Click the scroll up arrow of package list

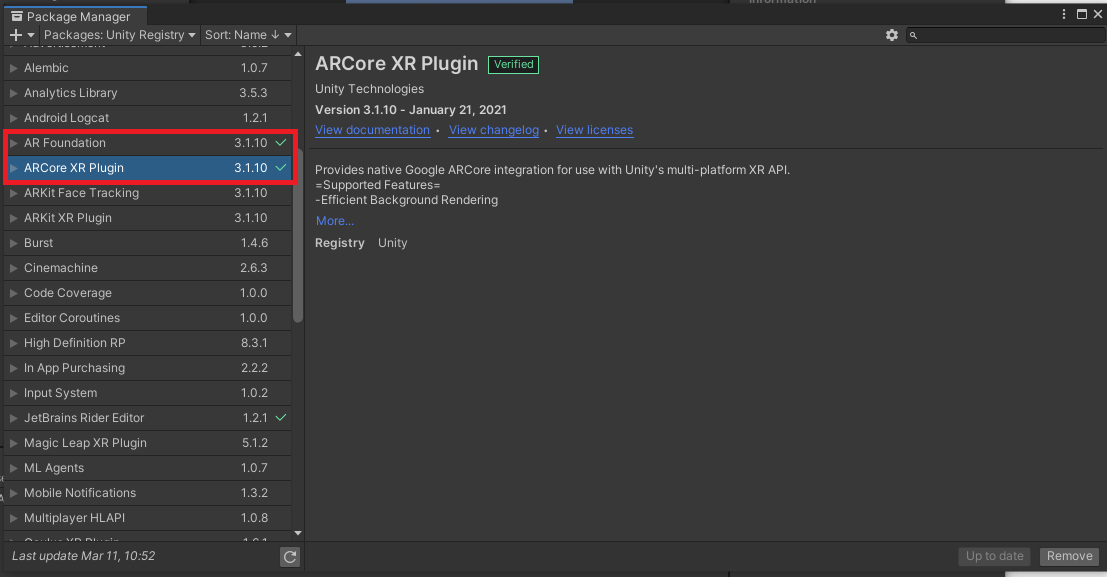pyautogui.click(x=298, y=54)
